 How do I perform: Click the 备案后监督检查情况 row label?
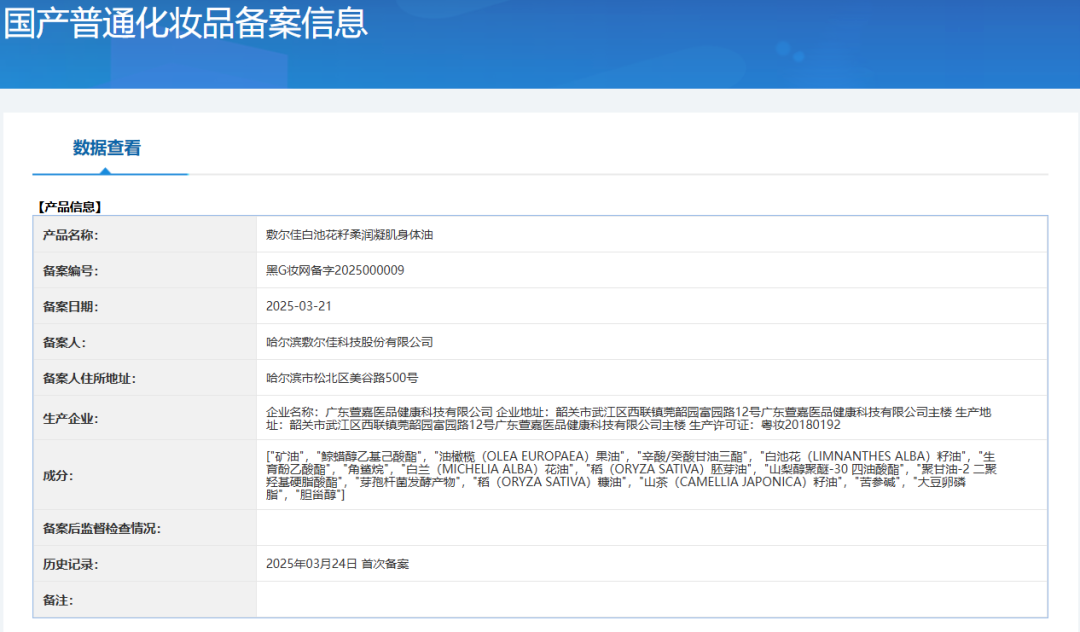point(101,528)
